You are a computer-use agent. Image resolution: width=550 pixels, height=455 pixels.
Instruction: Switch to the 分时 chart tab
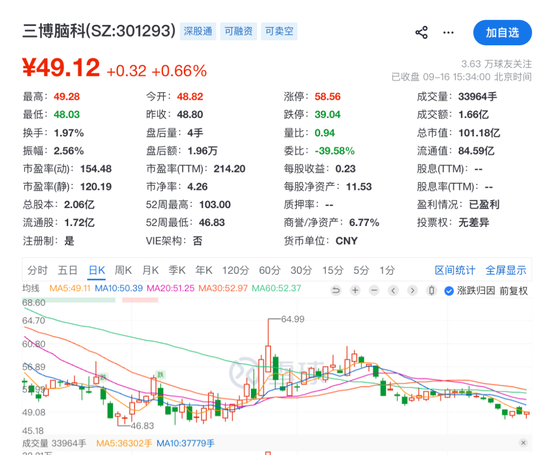pyautogui.click(x=38, y=270)
